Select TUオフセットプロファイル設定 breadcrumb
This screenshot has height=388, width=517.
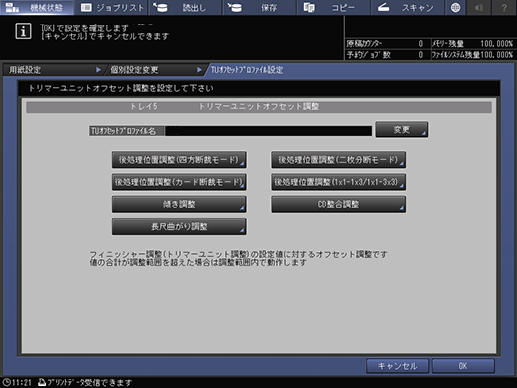click(x=247, y=70)
